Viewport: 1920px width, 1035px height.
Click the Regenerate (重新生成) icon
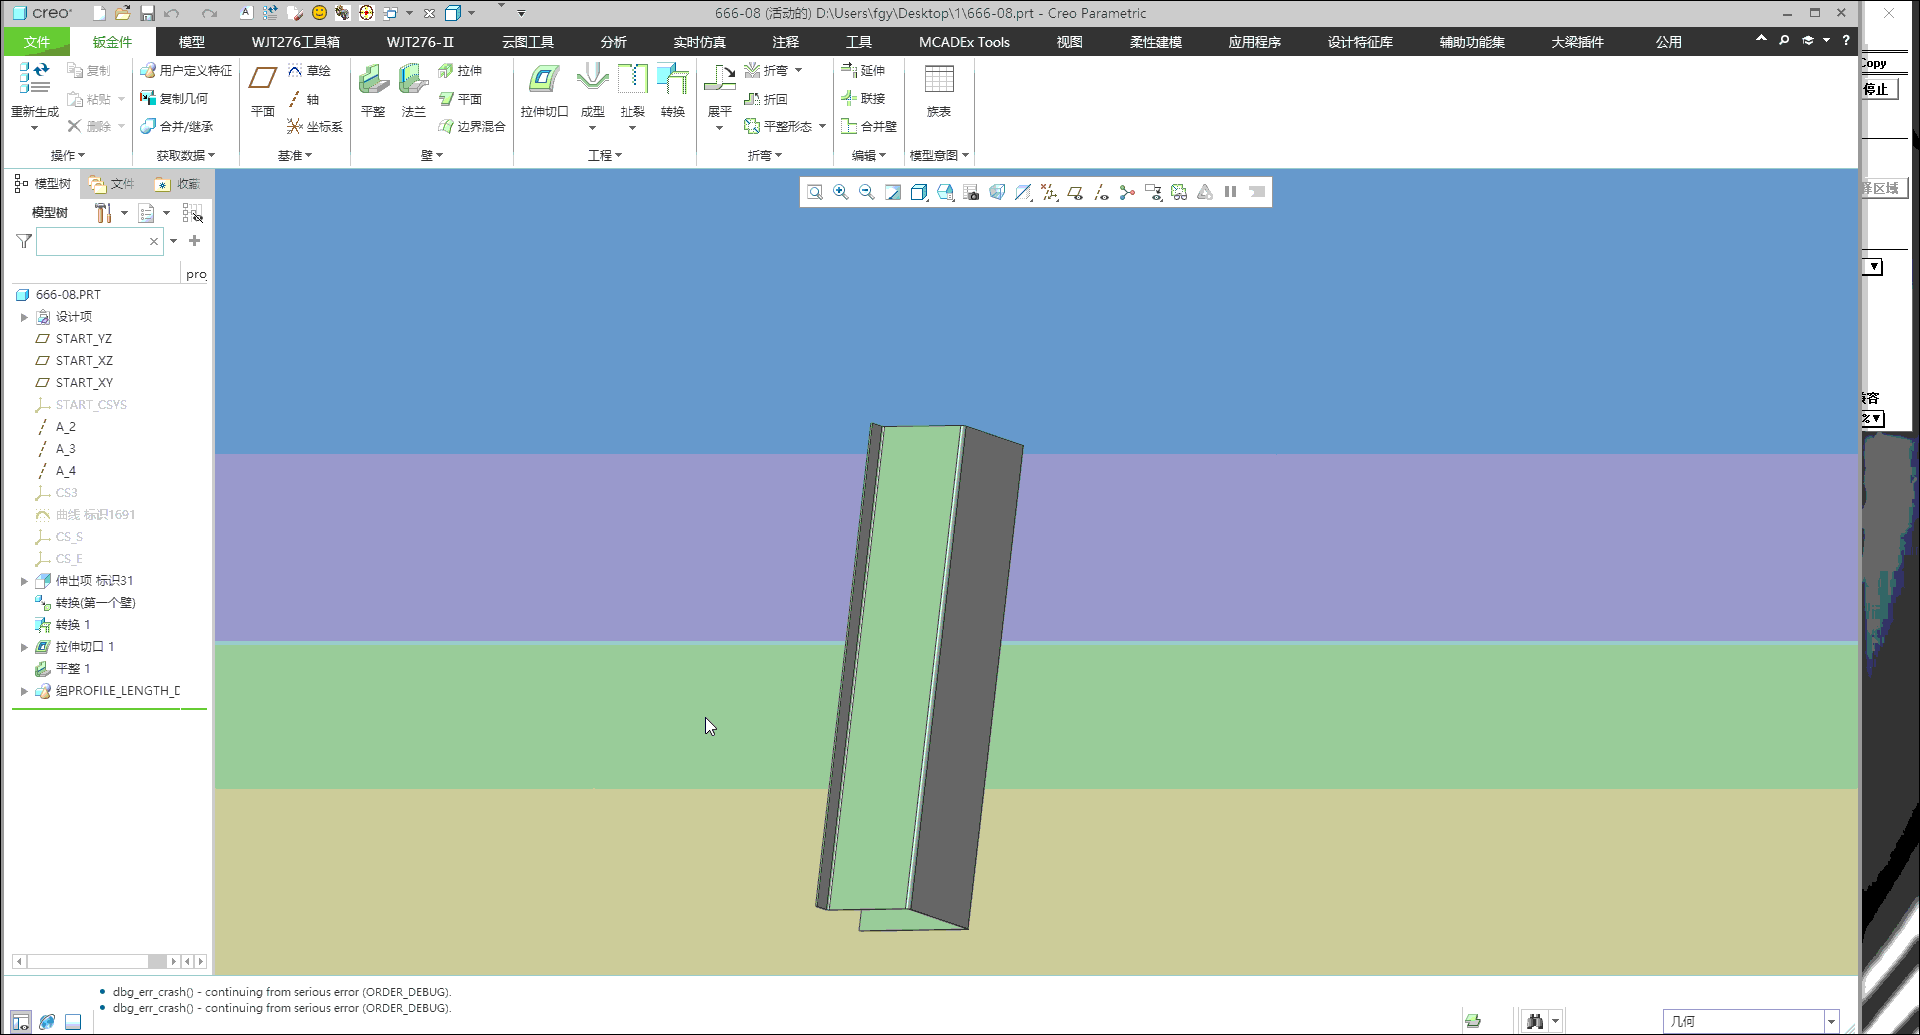point(35,78)
